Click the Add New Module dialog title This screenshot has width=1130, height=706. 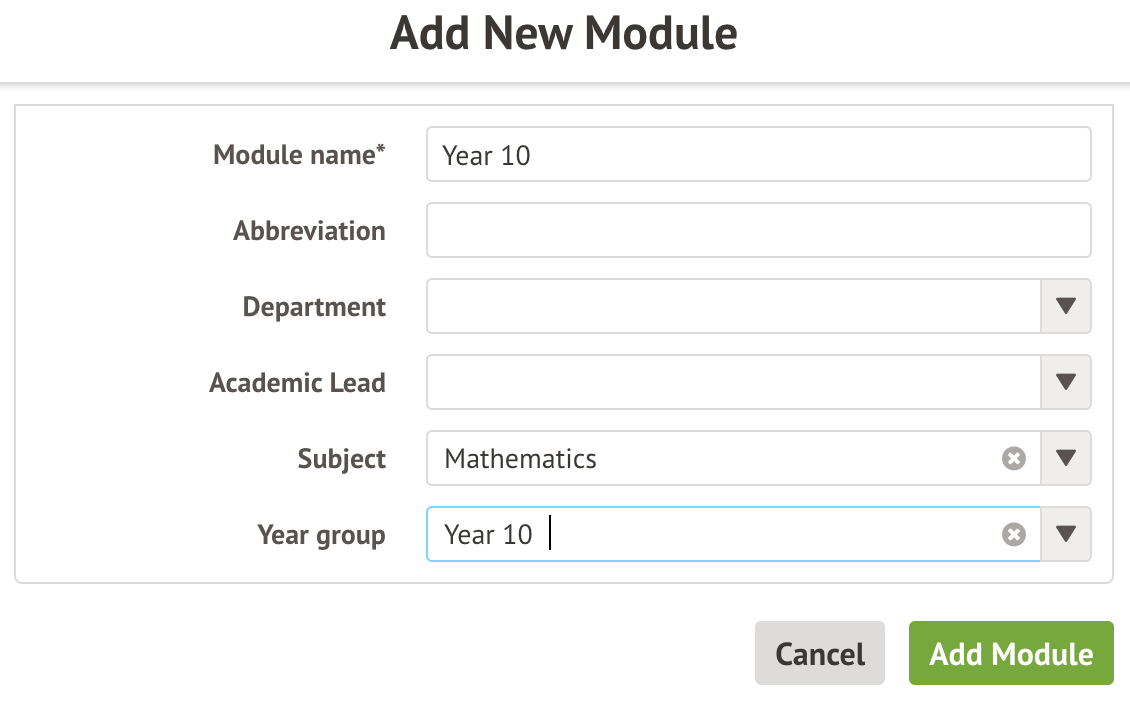(x=565, y=33)
